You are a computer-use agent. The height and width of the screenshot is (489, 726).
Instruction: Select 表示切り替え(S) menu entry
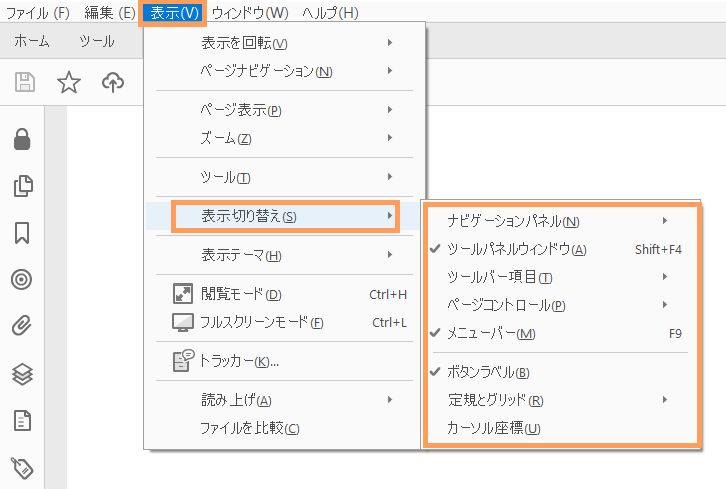click(x=284, y=216)
